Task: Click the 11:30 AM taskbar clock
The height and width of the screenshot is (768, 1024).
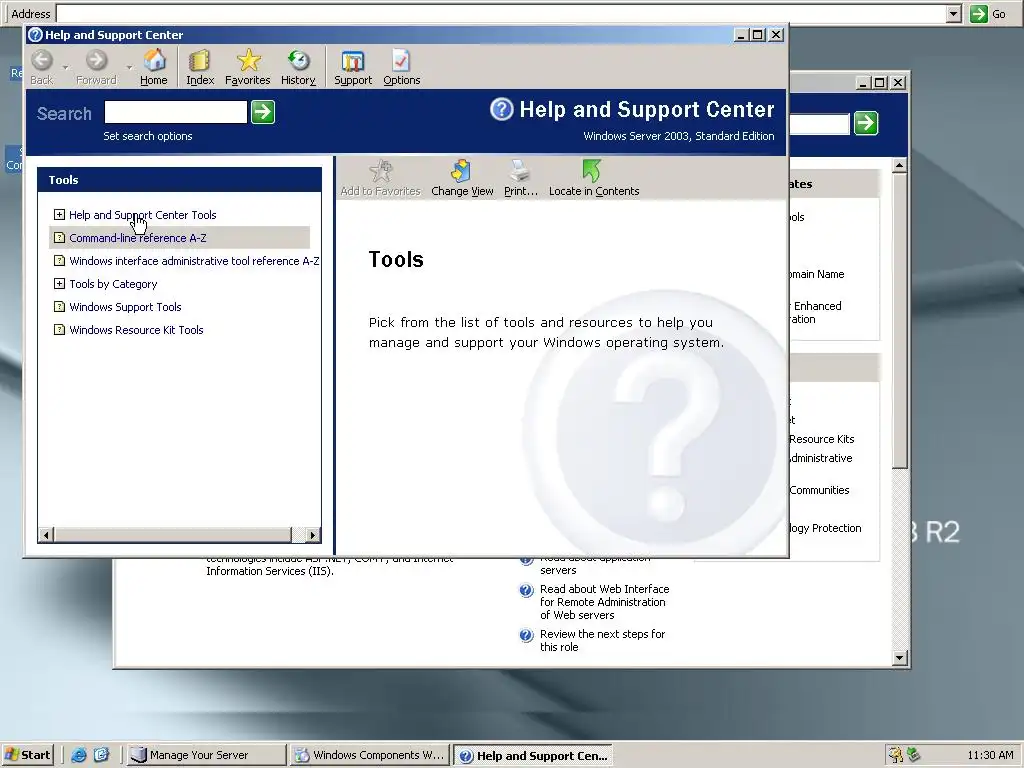Action: pyautogui.click(x=990, y=755)
